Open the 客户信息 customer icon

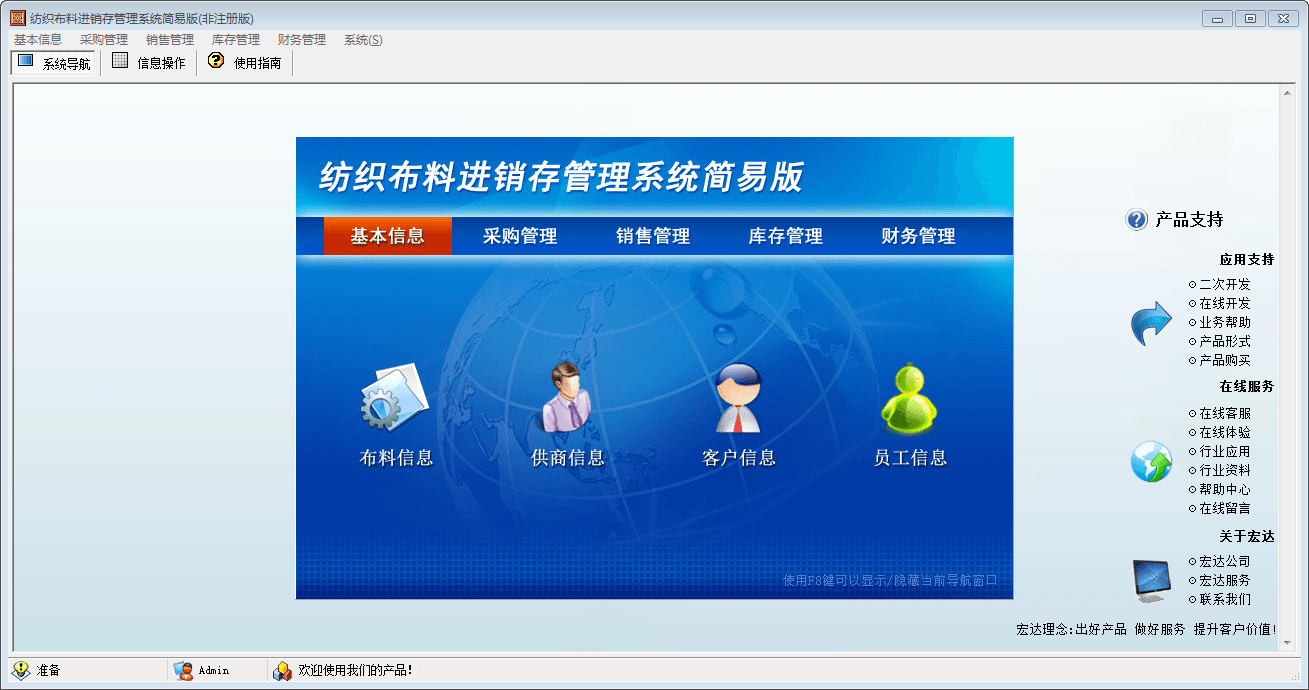(x=738, y=398)
